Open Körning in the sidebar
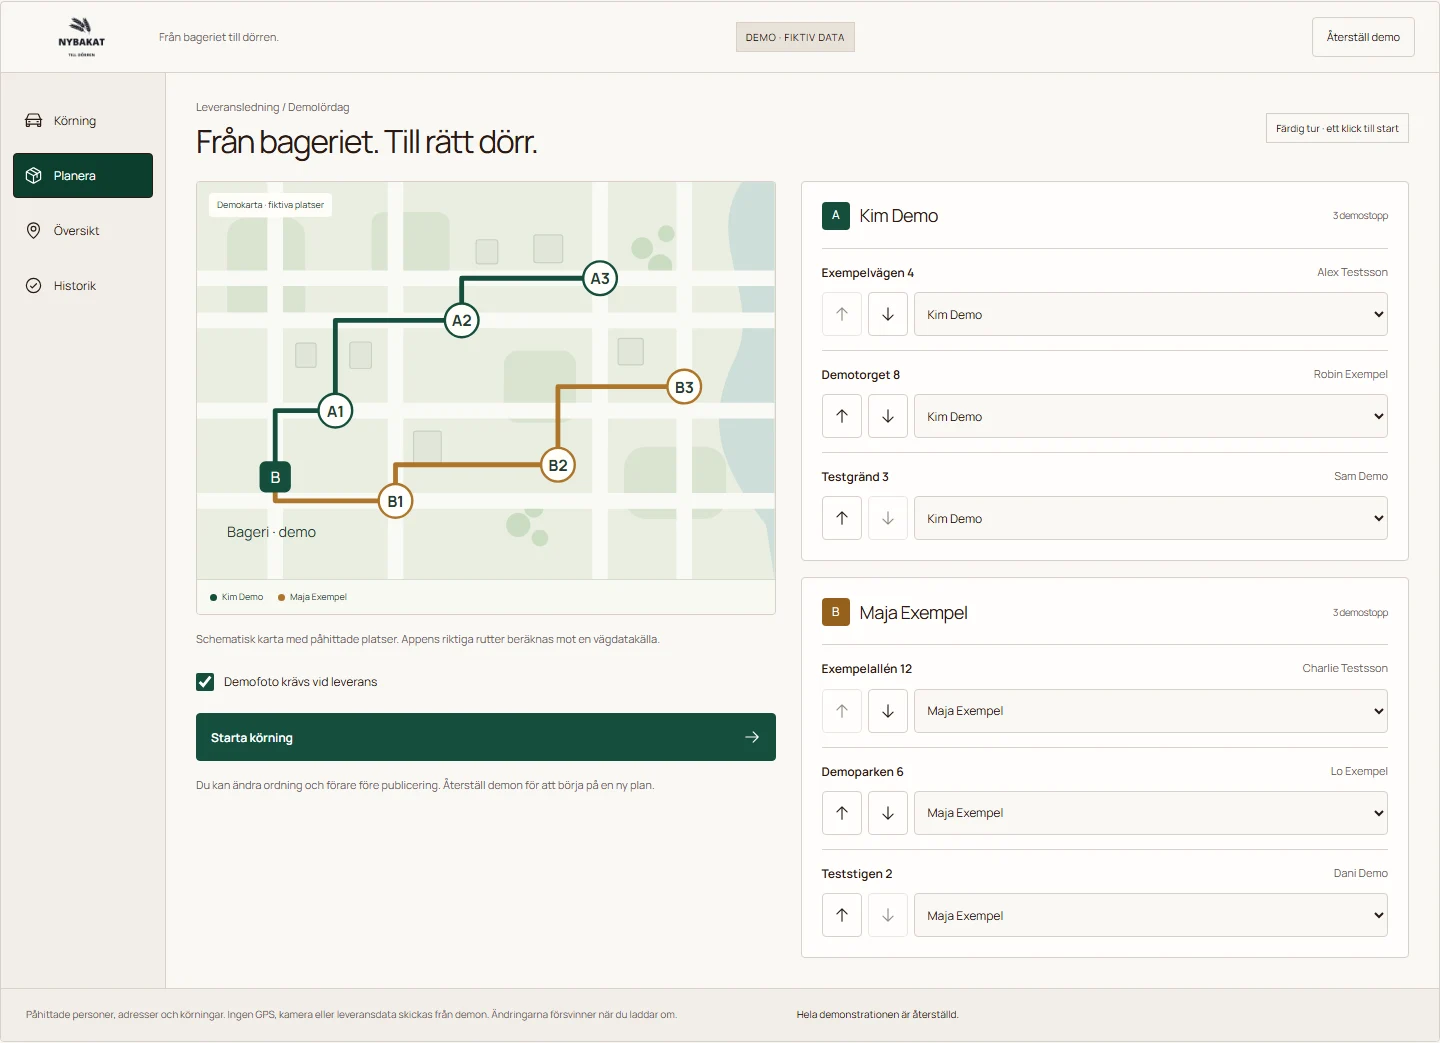This screenshot has height=1043, width=1440. [x=83, y=121]
